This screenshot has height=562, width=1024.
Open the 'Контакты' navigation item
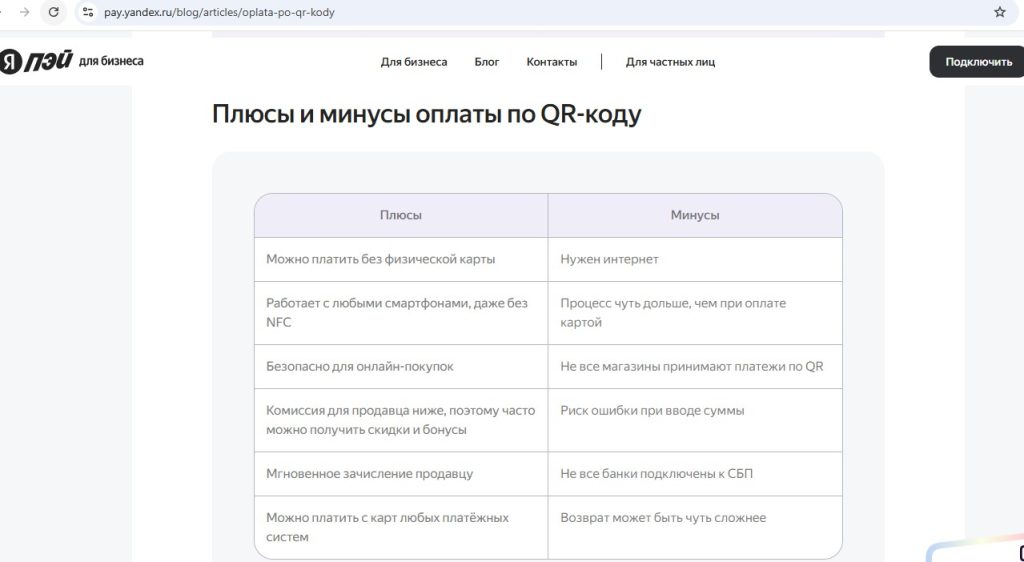552,62
